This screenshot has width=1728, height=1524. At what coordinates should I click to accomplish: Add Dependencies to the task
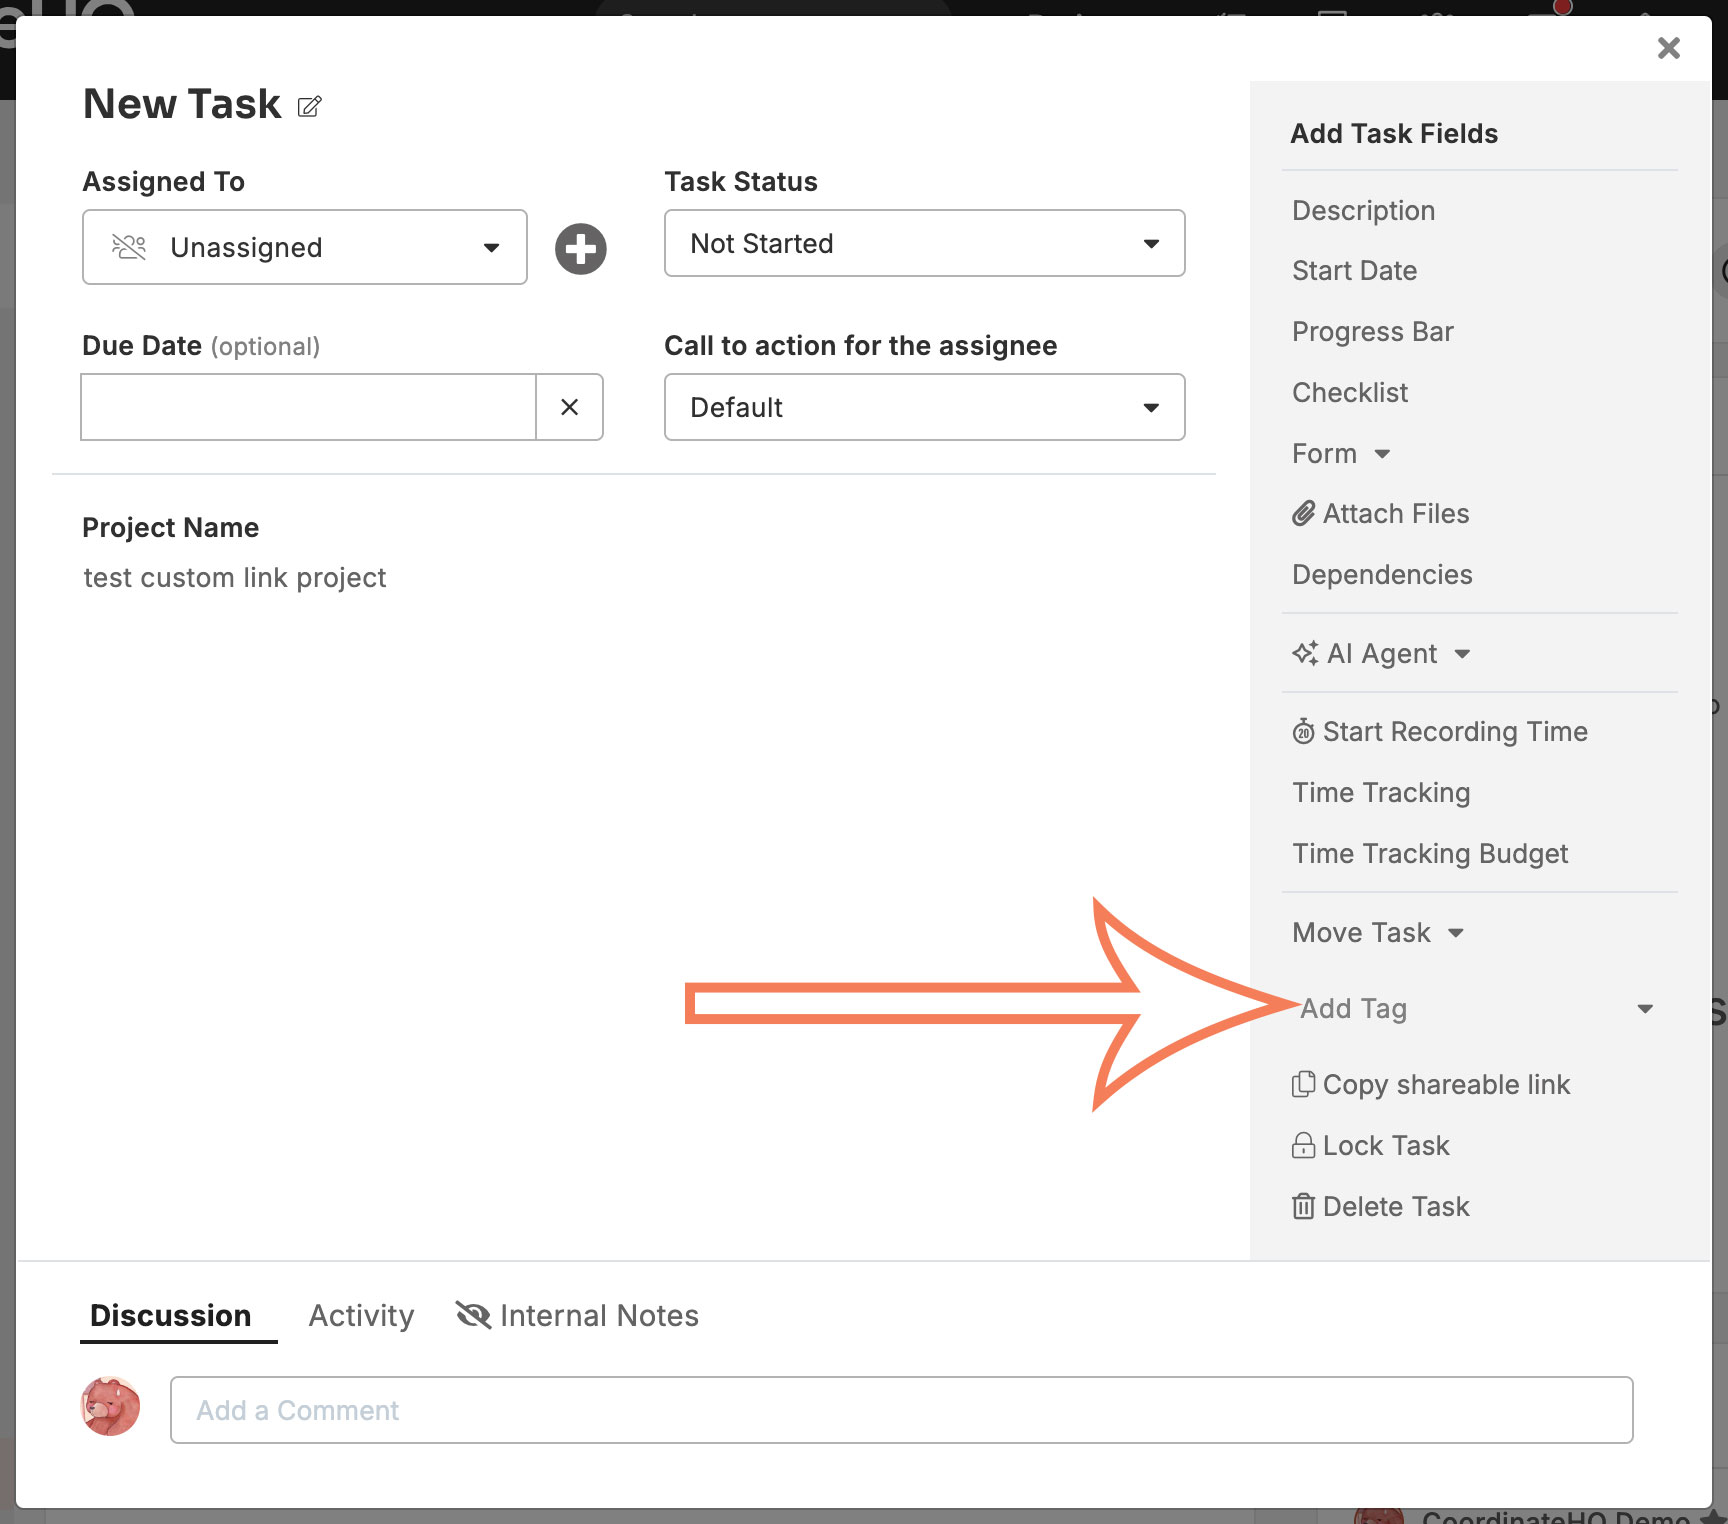click(x=1382, y=575)
